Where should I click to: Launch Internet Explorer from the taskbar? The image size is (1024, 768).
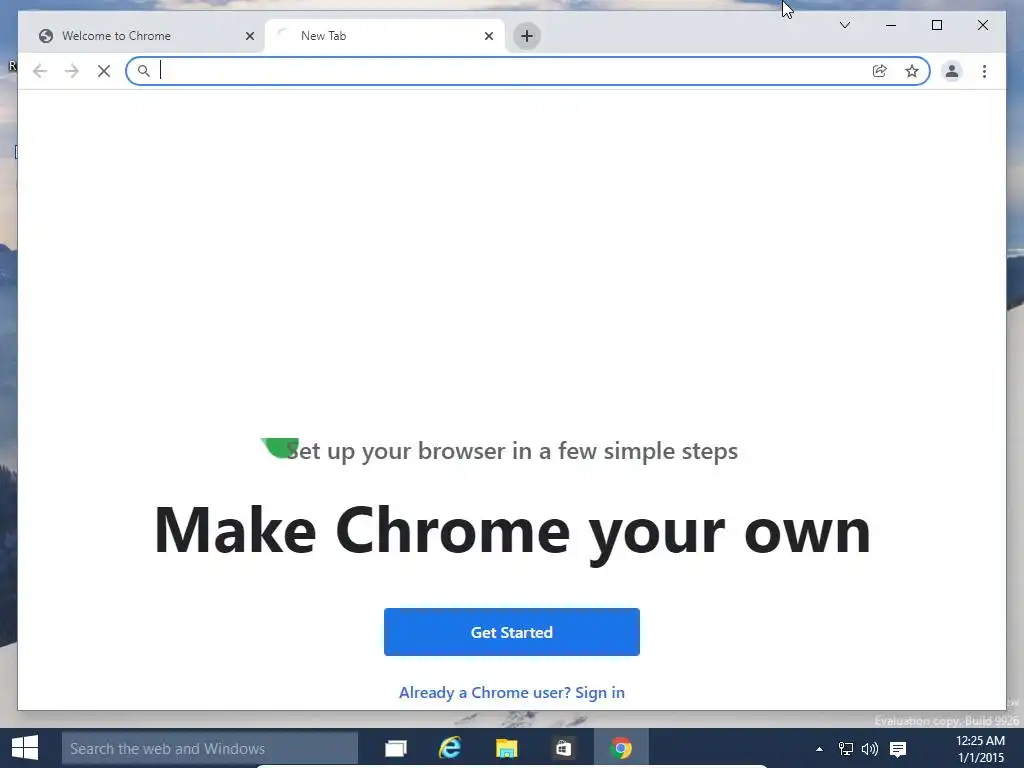click(450, 748)
